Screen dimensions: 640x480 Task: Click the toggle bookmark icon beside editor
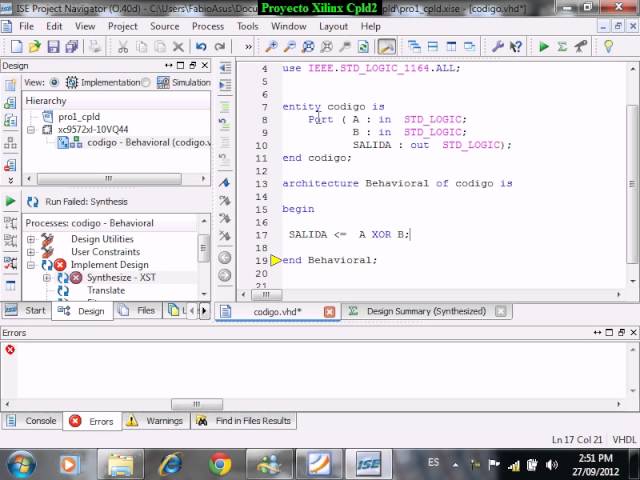point(224,183)
